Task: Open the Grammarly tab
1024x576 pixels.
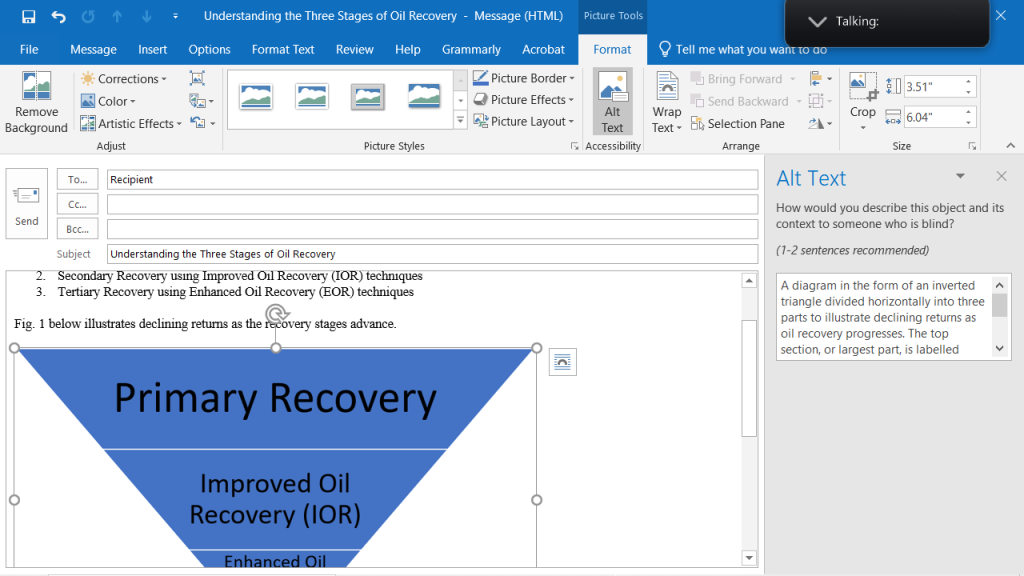Action: coord(471,50)
